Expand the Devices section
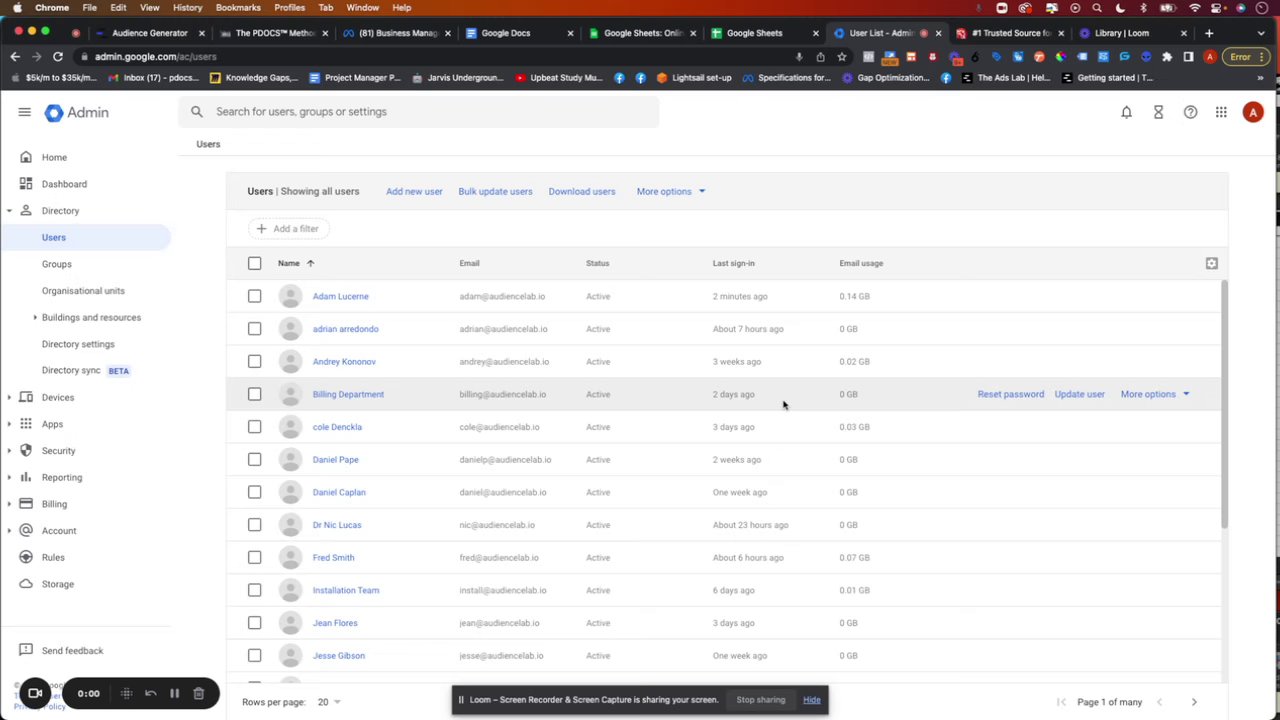This screenshot has height=720, width=1280. (9, 397)
